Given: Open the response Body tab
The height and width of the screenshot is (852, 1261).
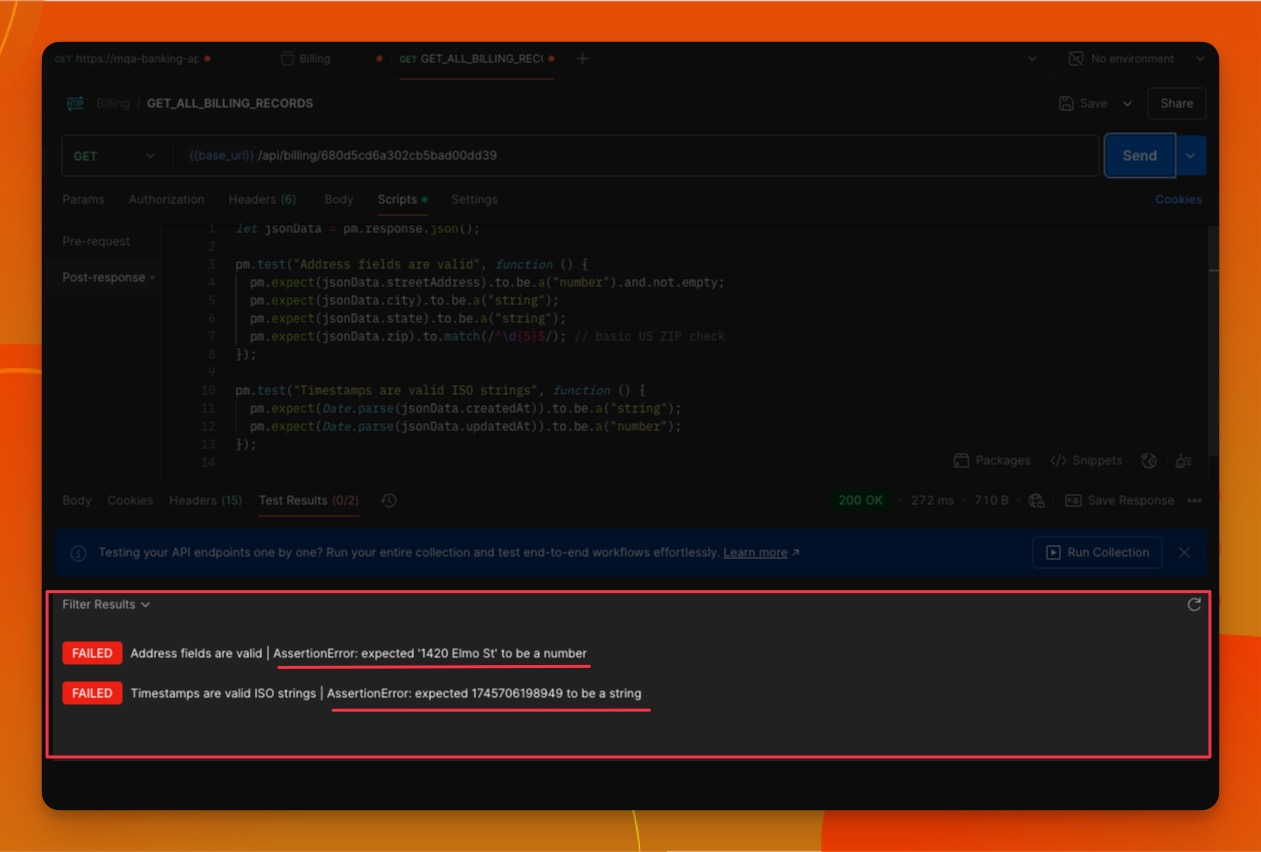Looking at the screenshot, I should pyautogui.click(x=76, y=500).
